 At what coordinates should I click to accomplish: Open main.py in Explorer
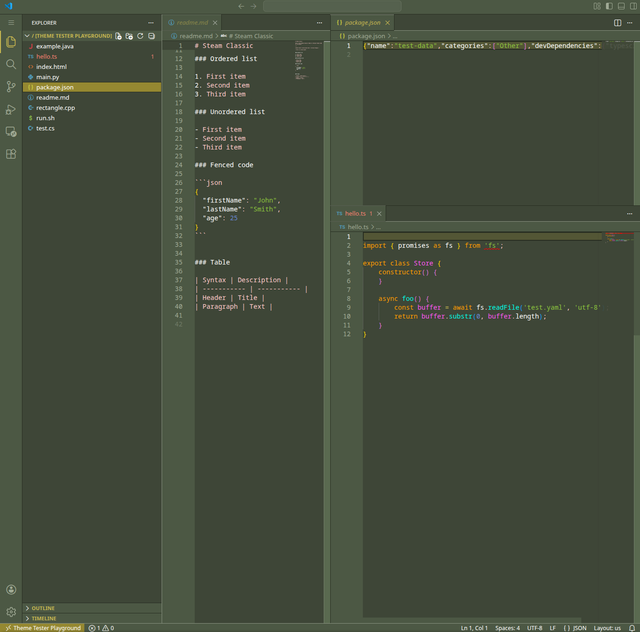pyautogui.click(x=92, y=77)
